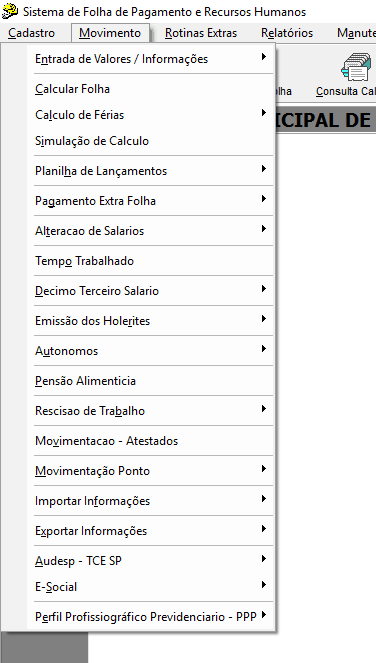
Task: Open Exportar Informações submenu
Action: point(151,531)
